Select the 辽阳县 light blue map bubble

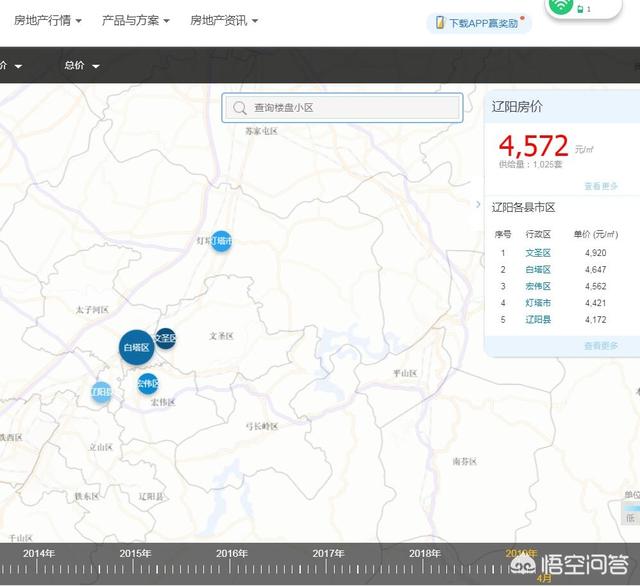click(101, 393)
